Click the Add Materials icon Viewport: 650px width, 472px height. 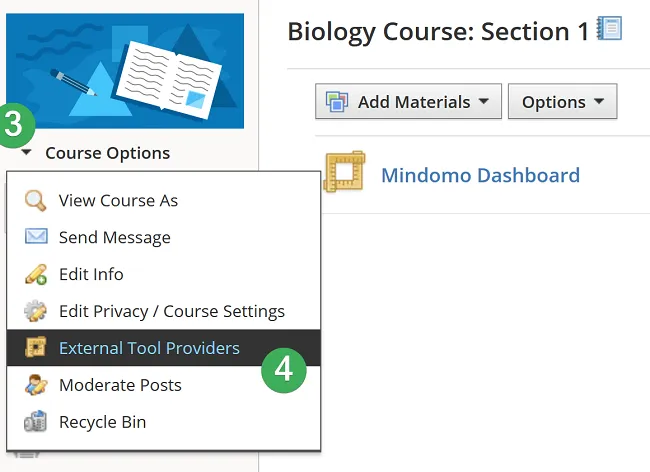click(338, 102)
